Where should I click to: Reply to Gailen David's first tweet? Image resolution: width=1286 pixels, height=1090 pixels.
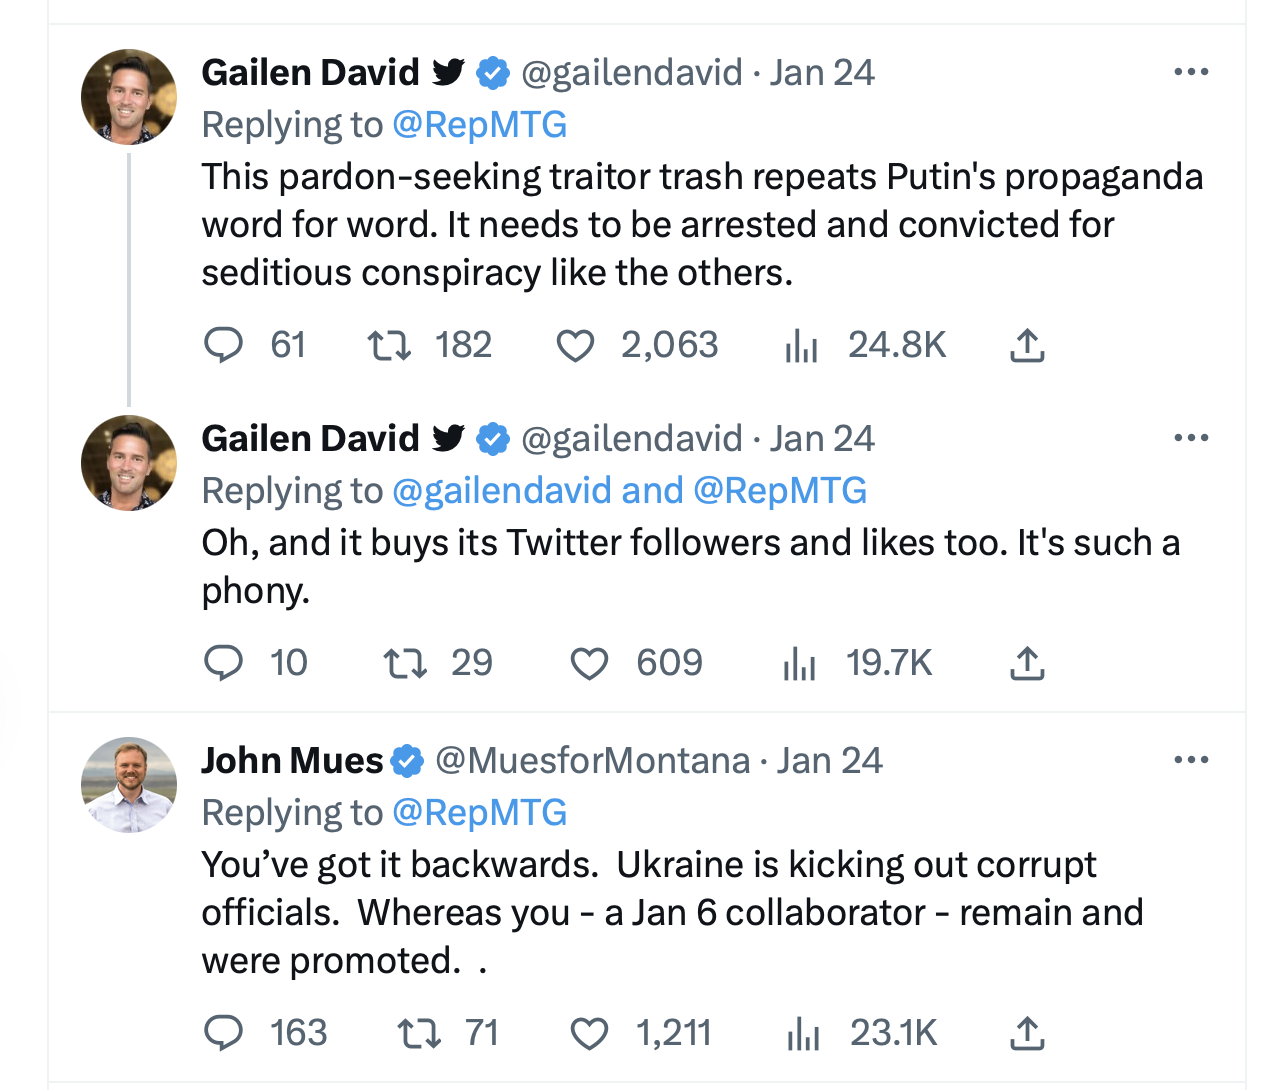(223, 345)
